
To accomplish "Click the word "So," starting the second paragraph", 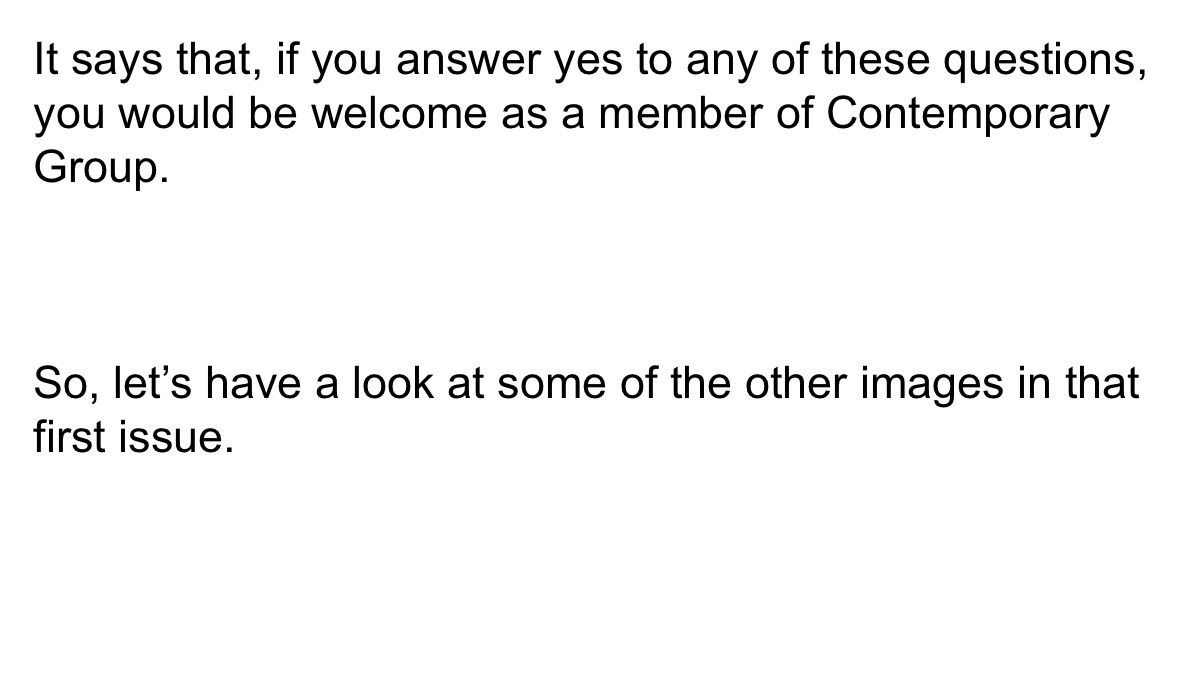I will 63,383.
